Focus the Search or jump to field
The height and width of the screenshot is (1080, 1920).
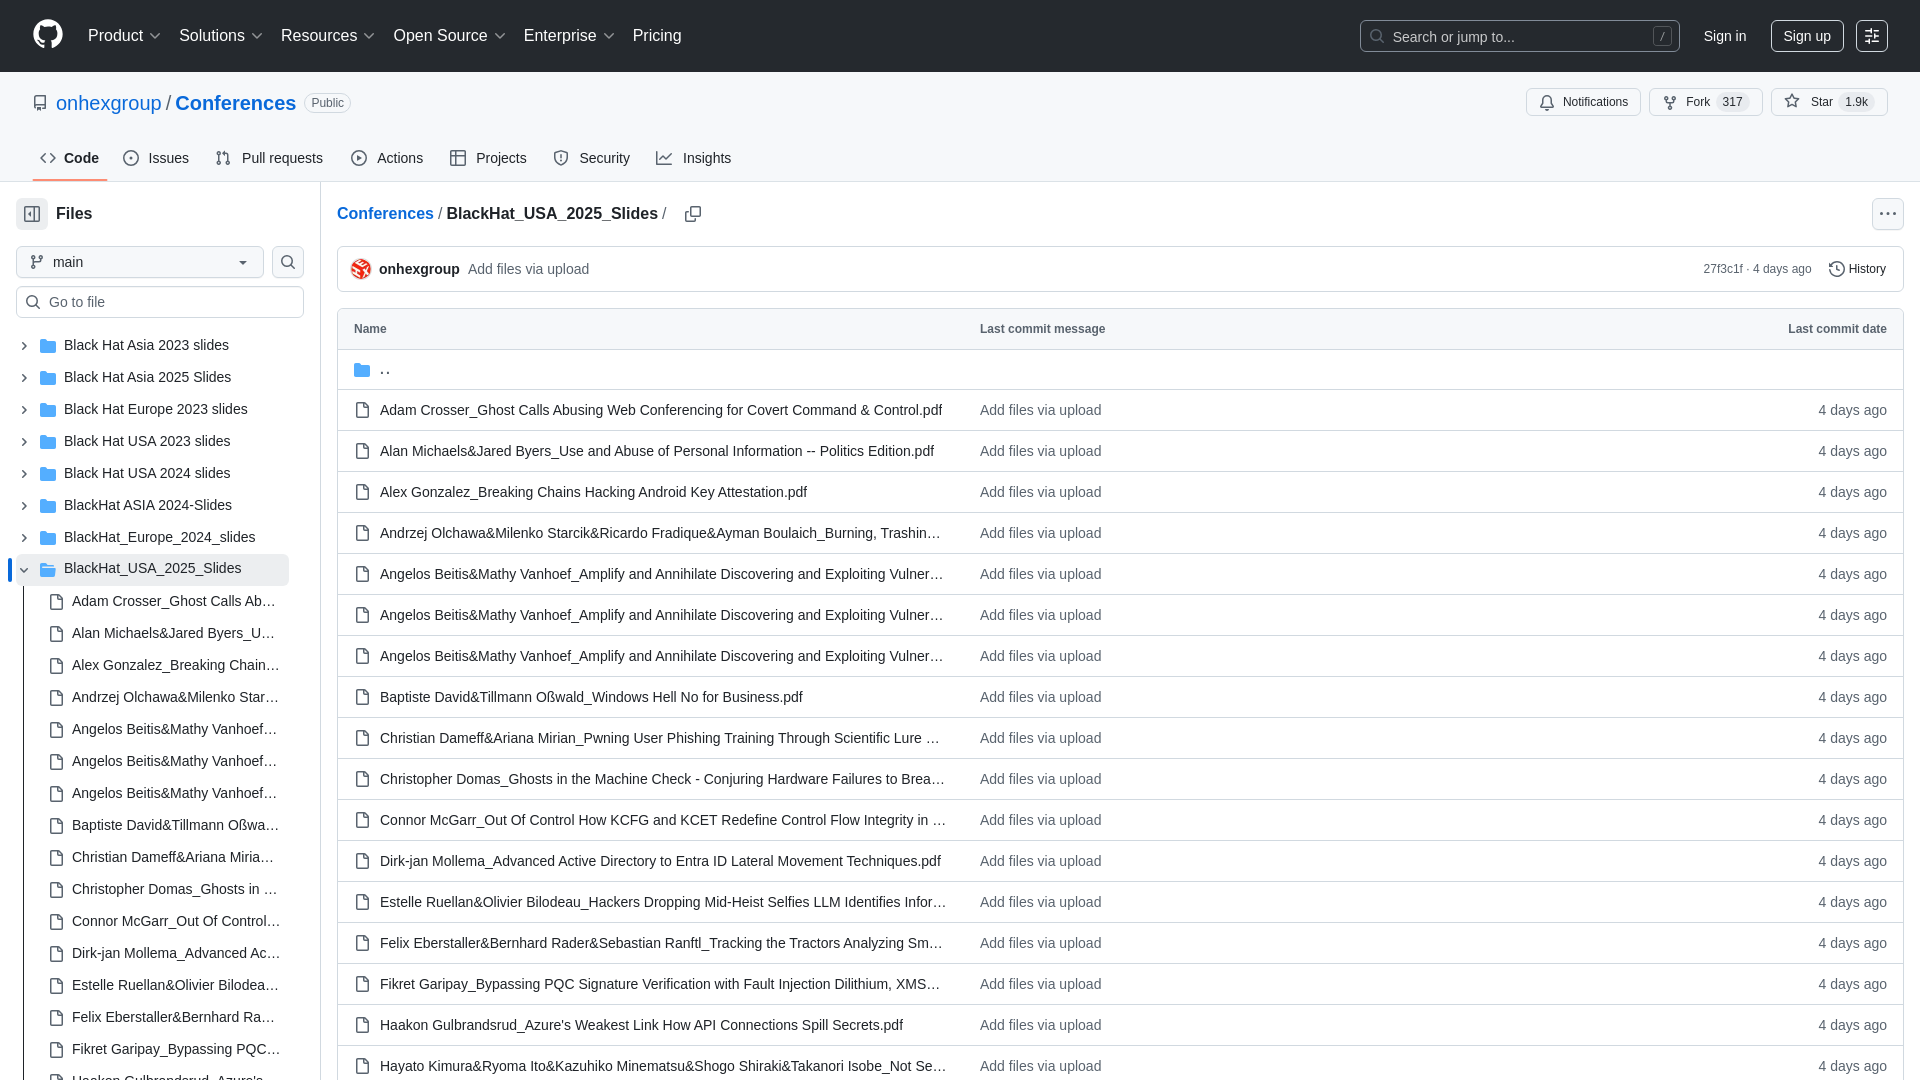pyautogui.click(x=1519, y=36)
